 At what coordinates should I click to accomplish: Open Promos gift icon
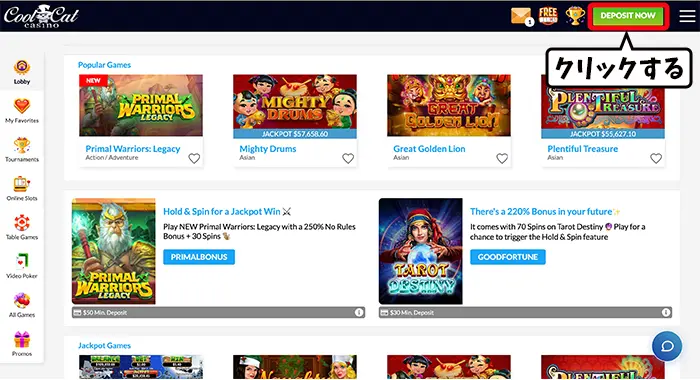coord(22,344)
